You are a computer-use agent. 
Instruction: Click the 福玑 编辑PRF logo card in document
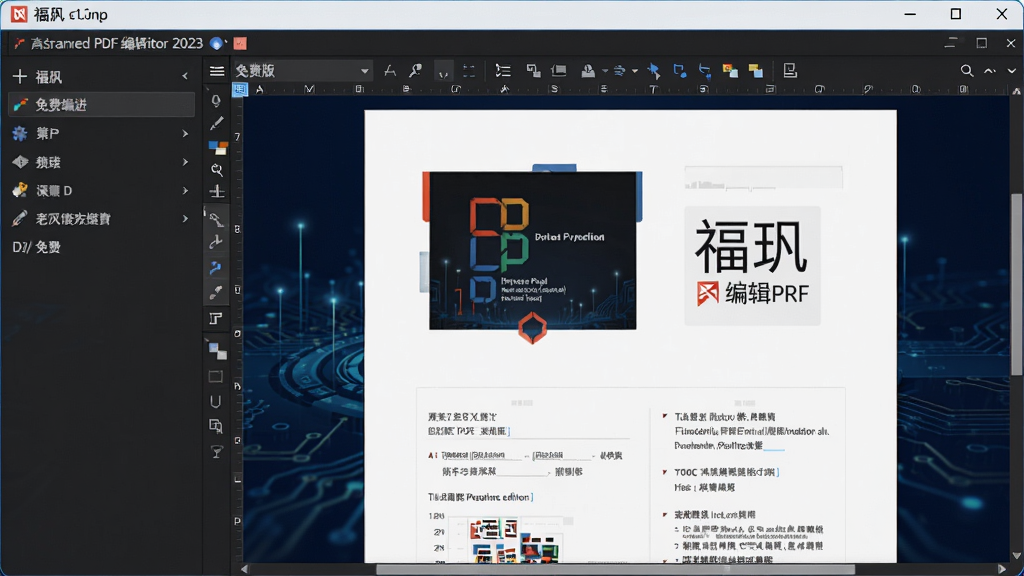click(x=752, y=265)
